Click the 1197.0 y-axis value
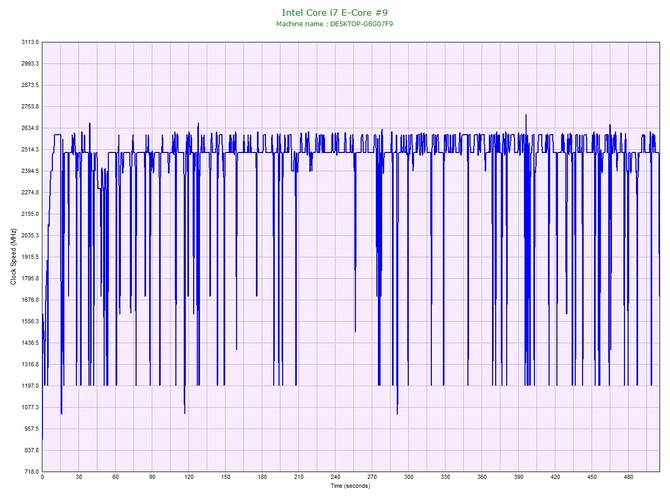Screen dimensions: 670x503 coord(30,386)
